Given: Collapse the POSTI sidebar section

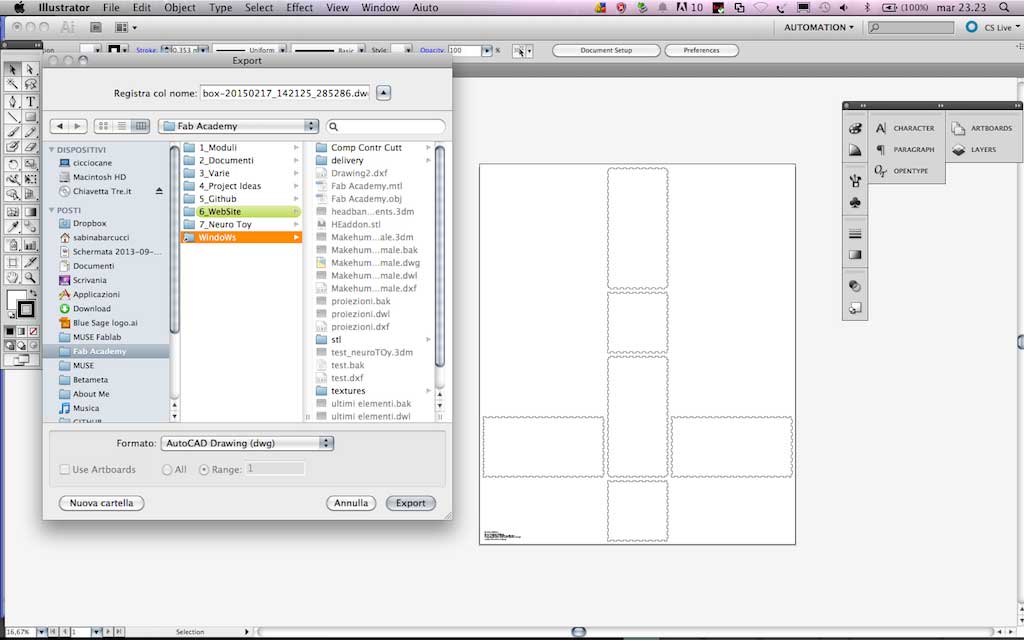Looking at the screenshot, I should [x=52, y=210].
